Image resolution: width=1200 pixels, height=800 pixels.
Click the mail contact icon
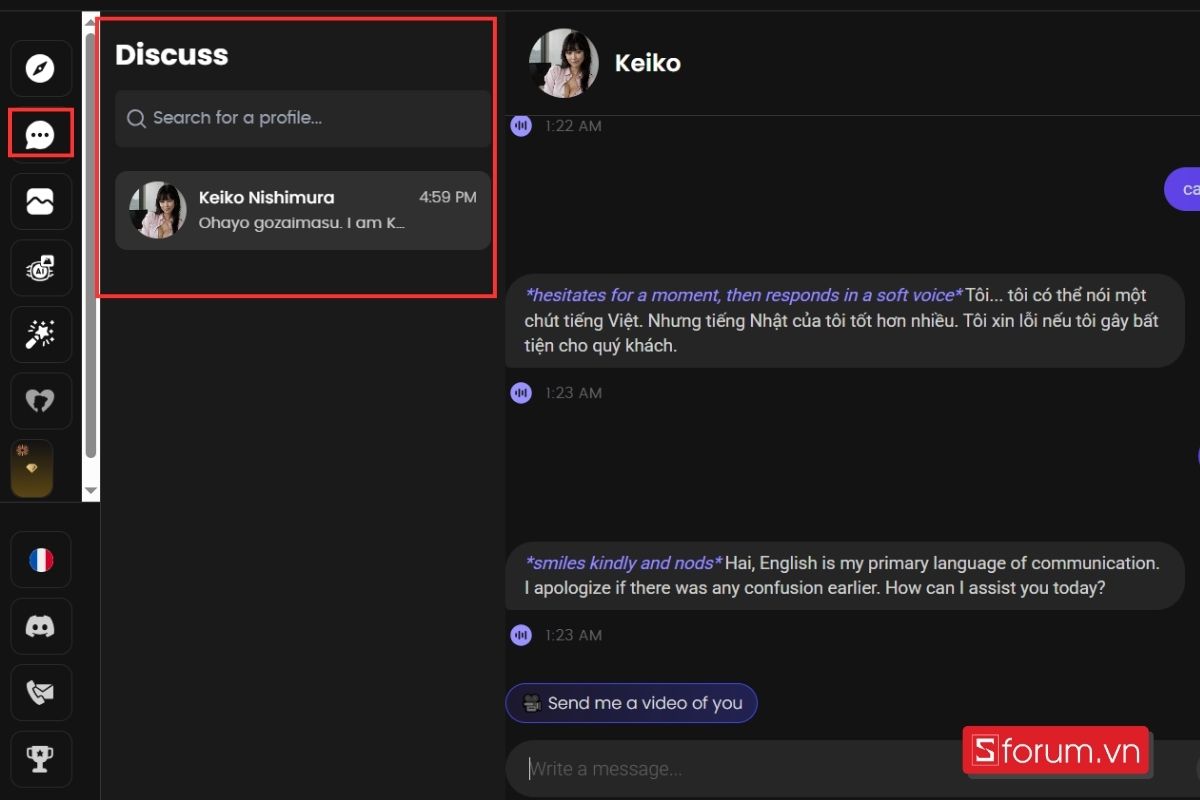41,693
